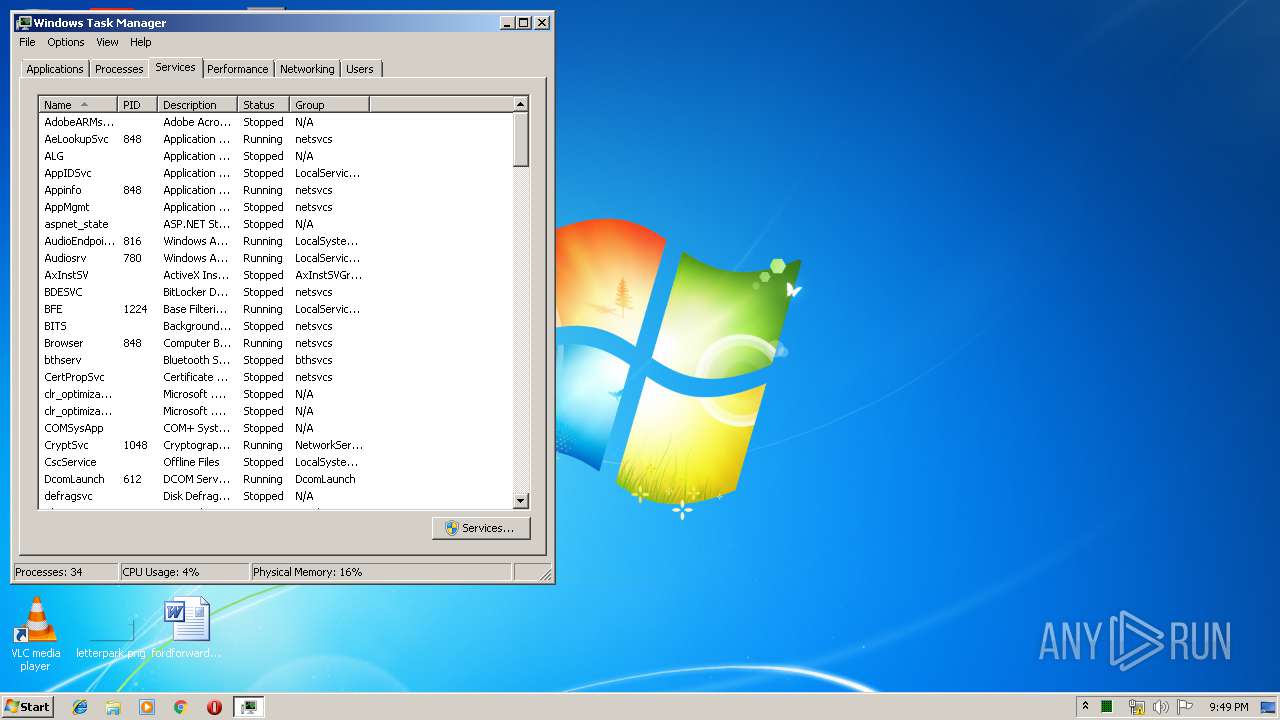Launch Google Chrome from the taskbar

pyautogui.click(x=181, y=707)
